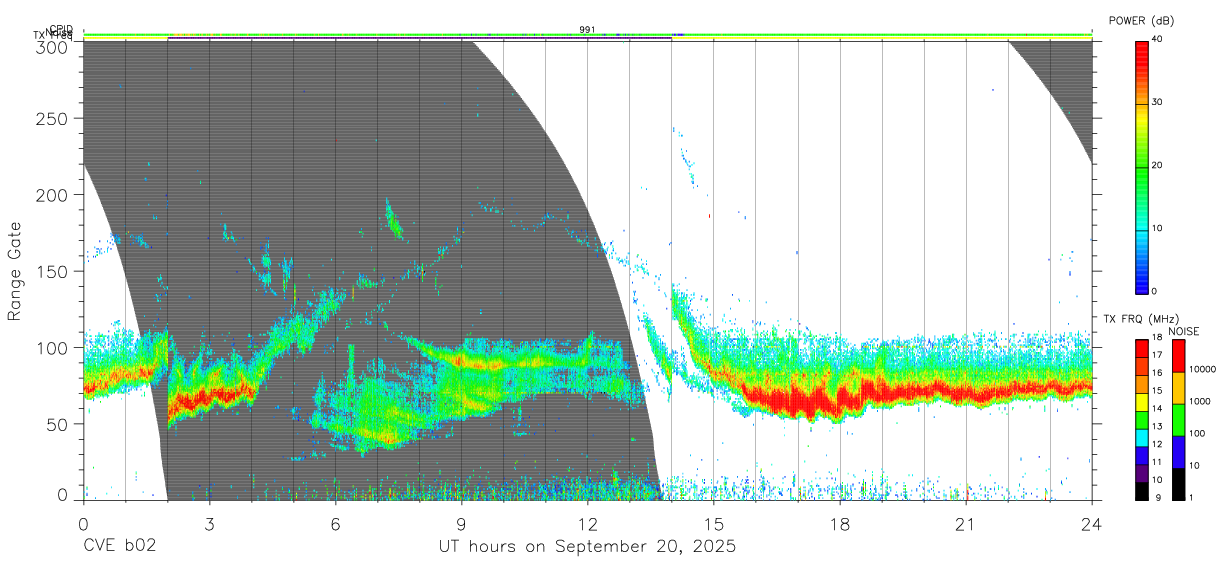This screenshot has height=567, width=1228.
Task: Click the 100 tick label on Range Gate axis
Action: pyautogui.click(x=51, y=348)
